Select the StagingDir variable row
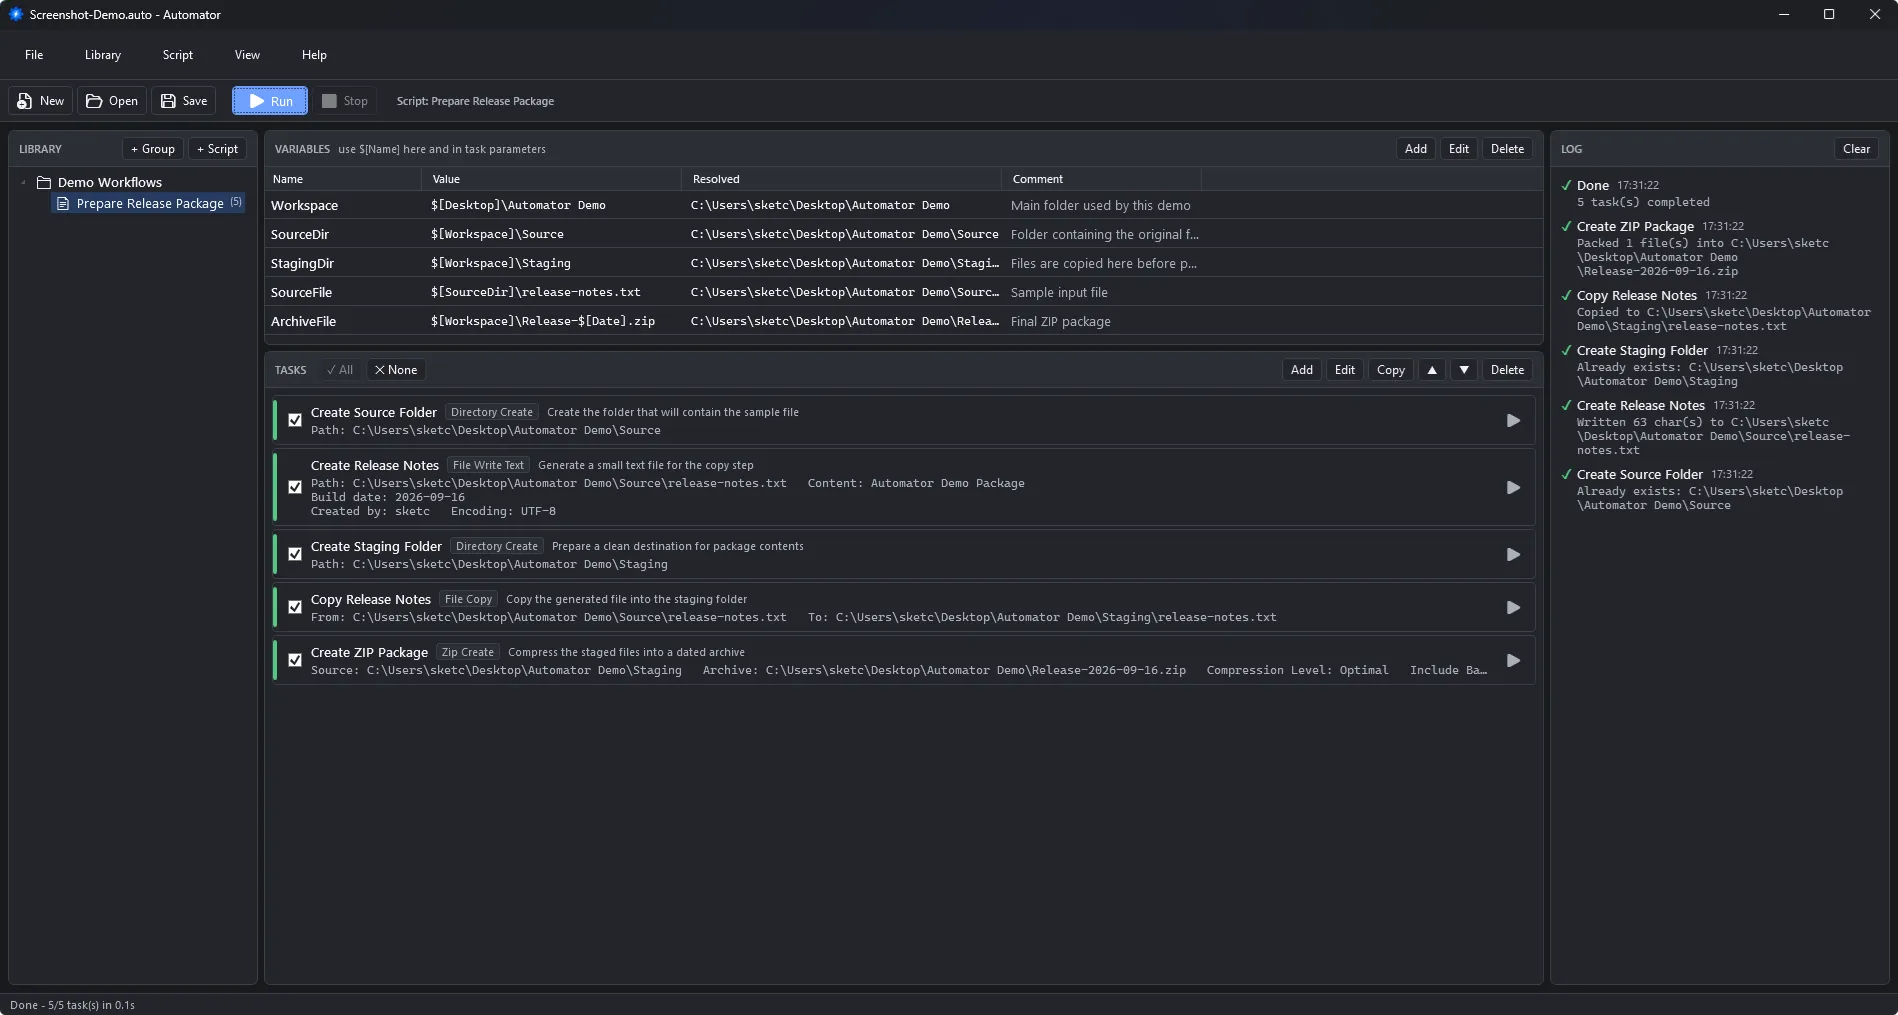The height and width of the screenshot is (1015, 1898). (904, 264)
